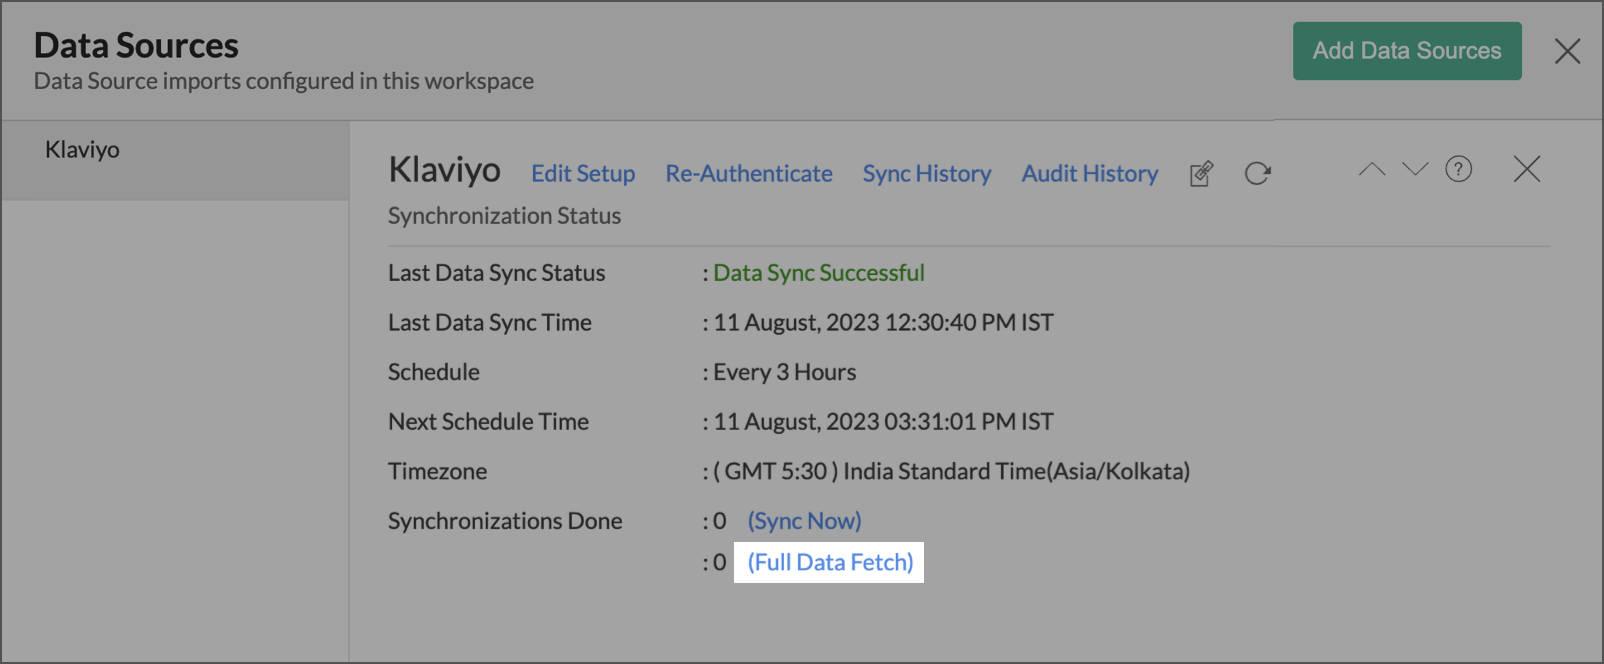The height and width of the screenshot is (664, 1604).
Task: Close the Klaviyo details panel
Action: (1527, 169)
